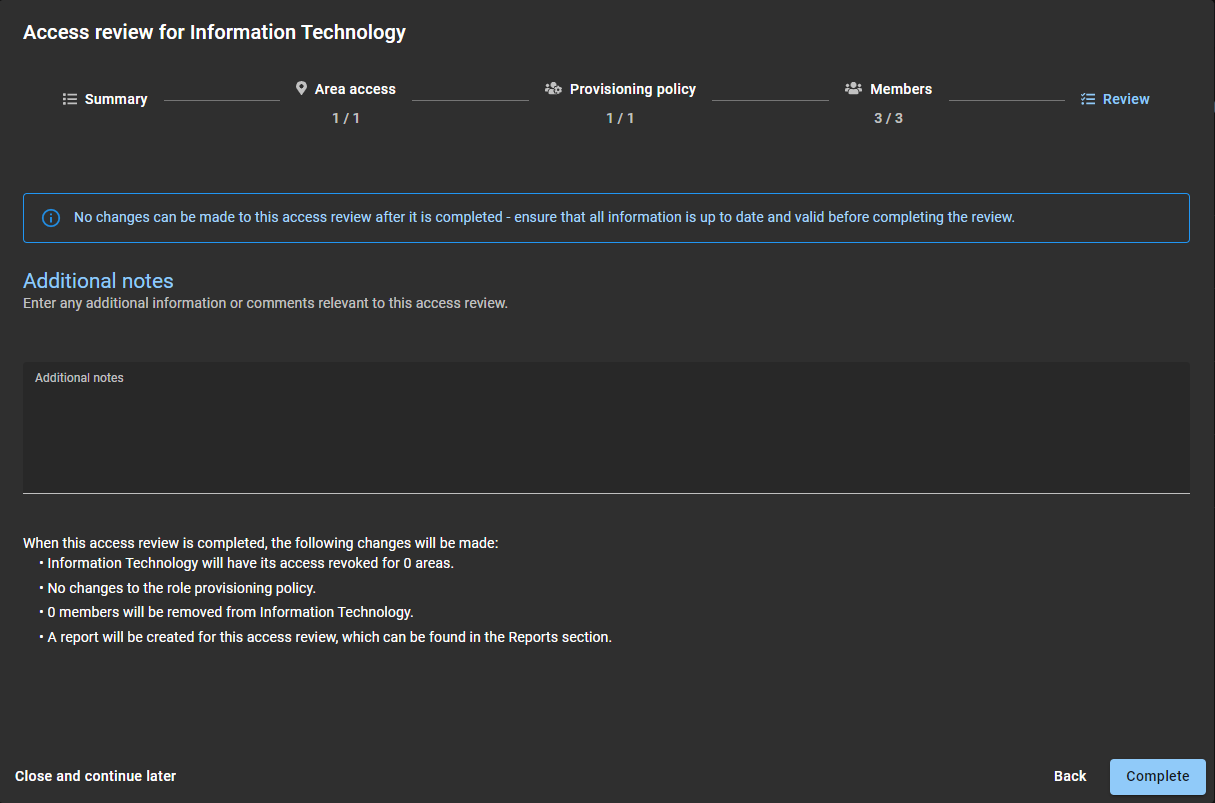This screenshot has width=1215, height=803.
Task: Complete the access review
Action: [x=1157, y=776]
